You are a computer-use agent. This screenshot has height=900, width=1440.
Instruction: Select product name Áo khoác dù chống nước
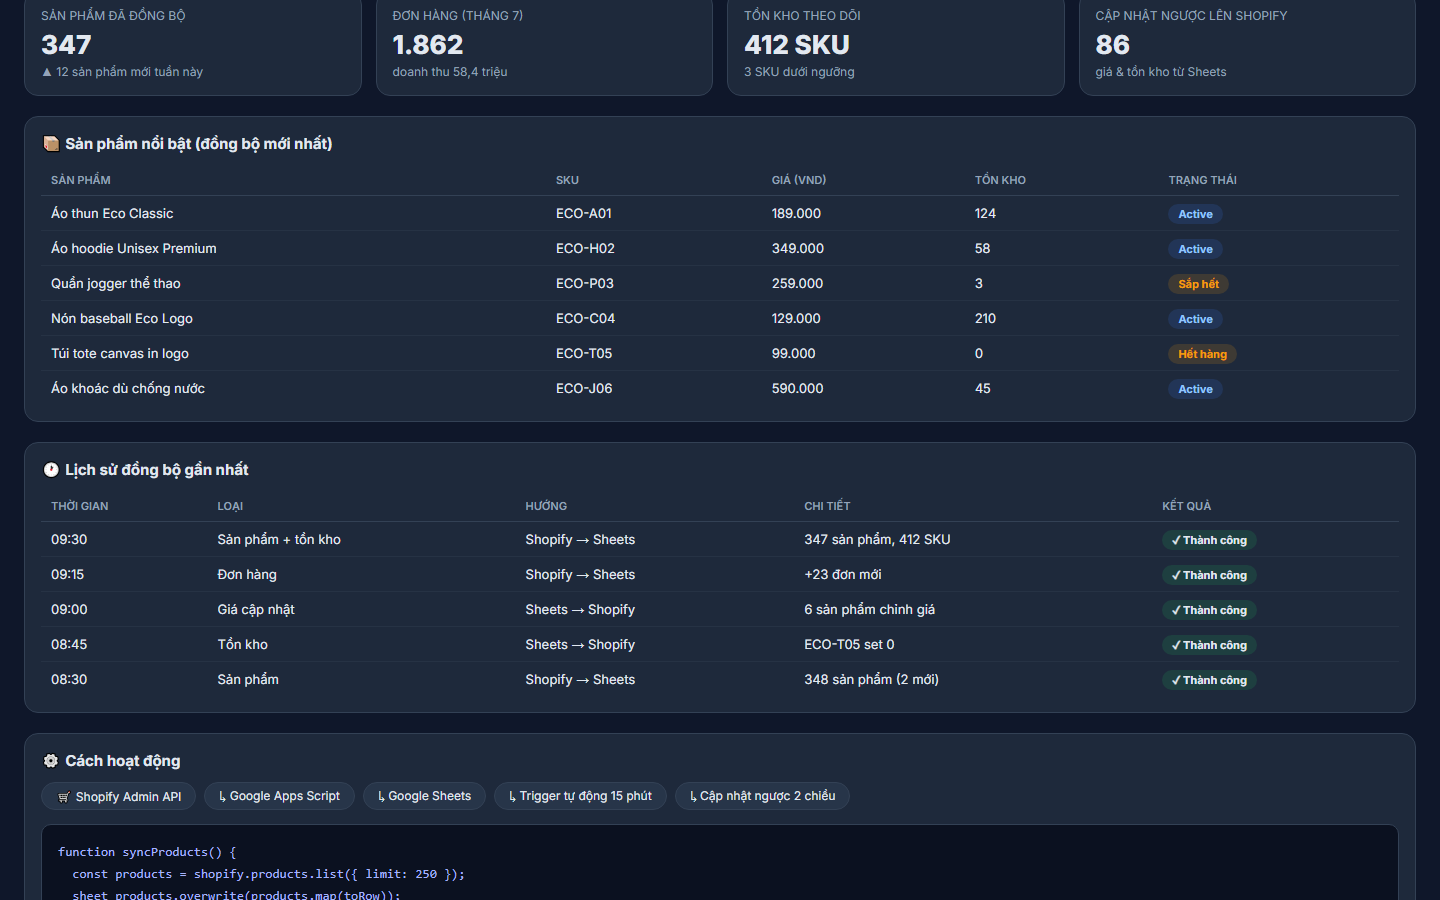tap(128, 389)
